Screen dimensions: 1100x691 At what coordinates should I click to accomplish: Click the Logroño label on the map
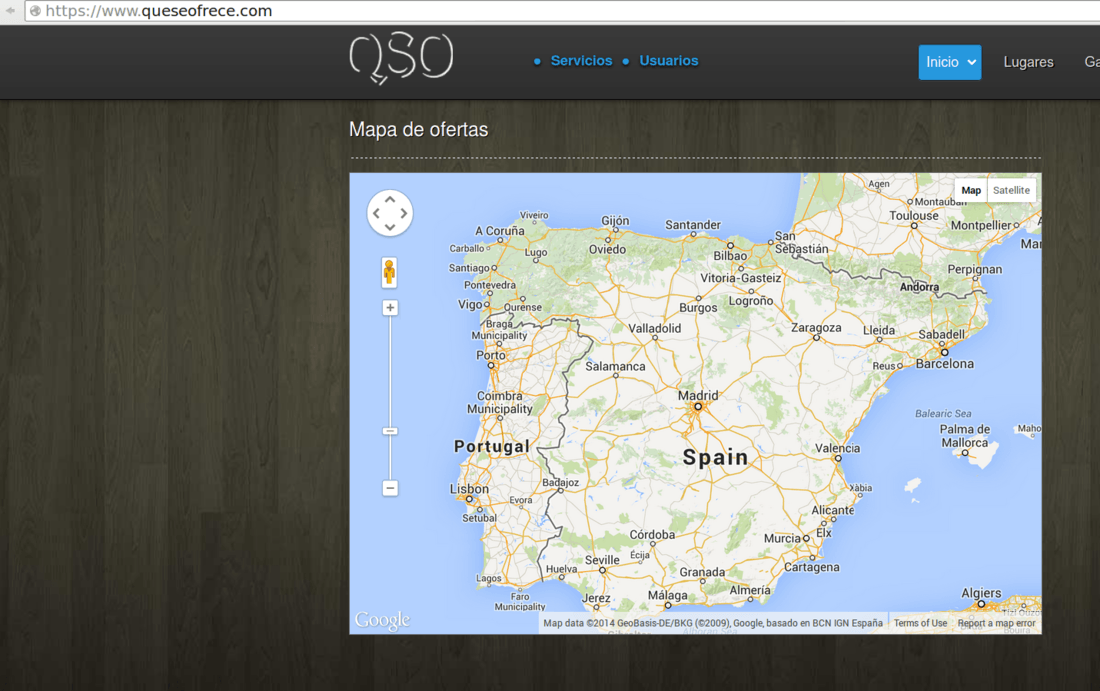tap(751, 301)
